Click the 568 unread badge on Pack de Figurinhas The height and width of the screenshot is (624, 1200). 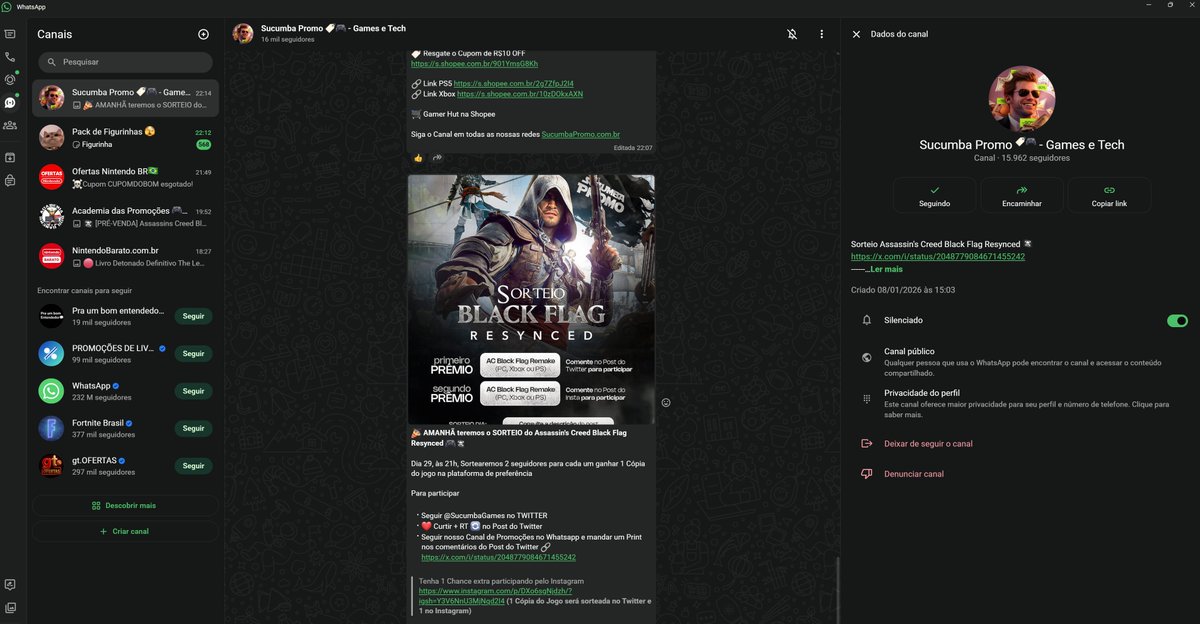click(x=204, y=145)
